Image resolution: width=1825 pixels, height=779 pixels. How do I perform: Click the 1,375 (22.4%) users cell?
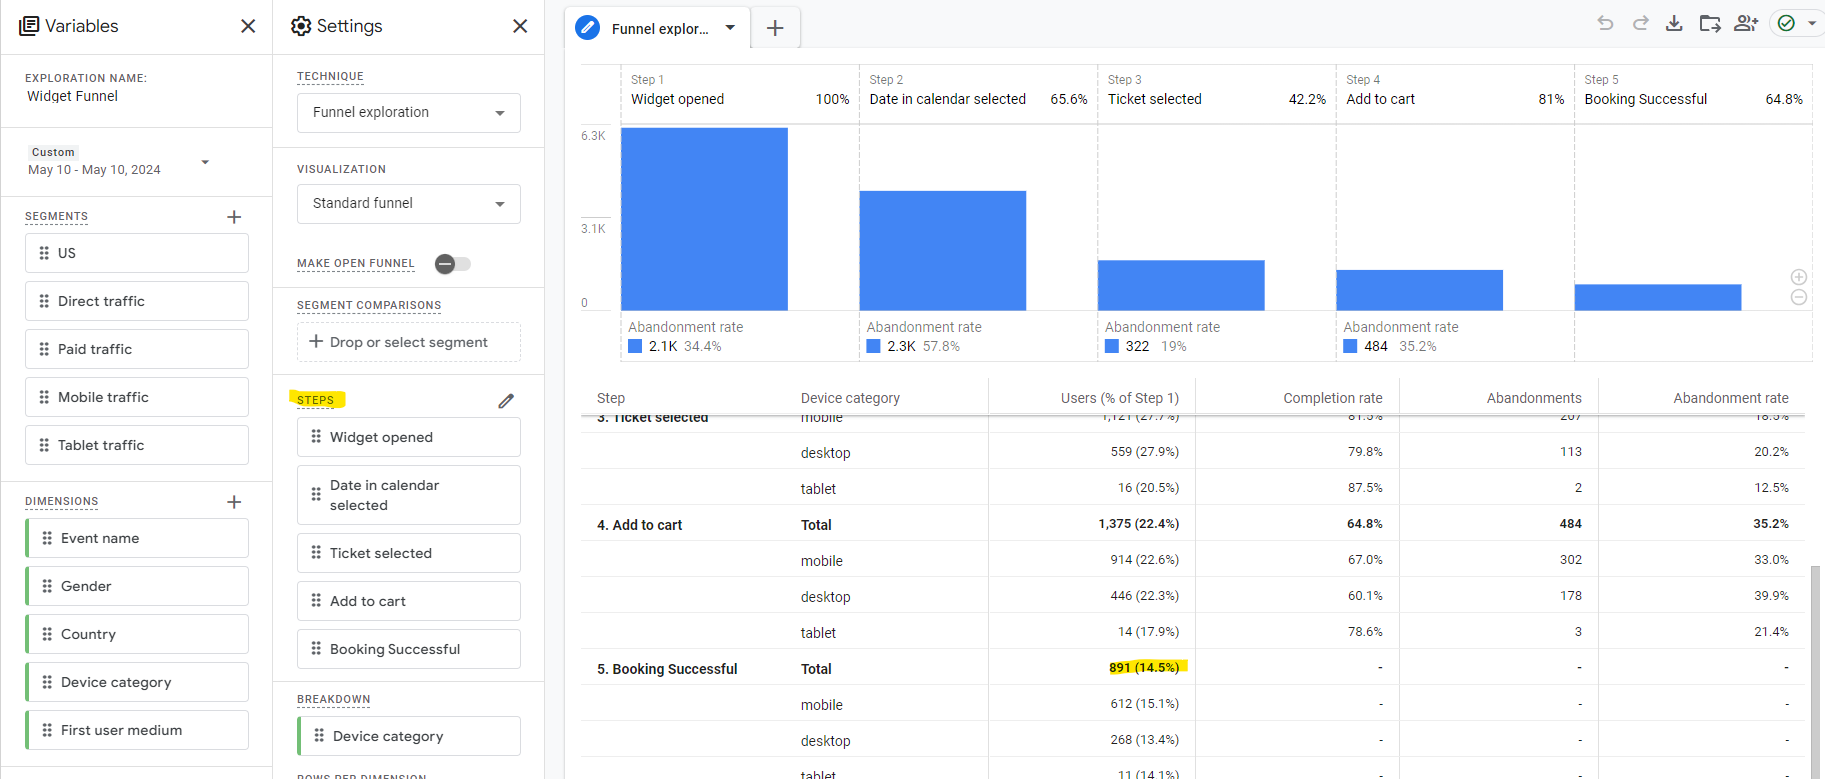point(1138,524)
